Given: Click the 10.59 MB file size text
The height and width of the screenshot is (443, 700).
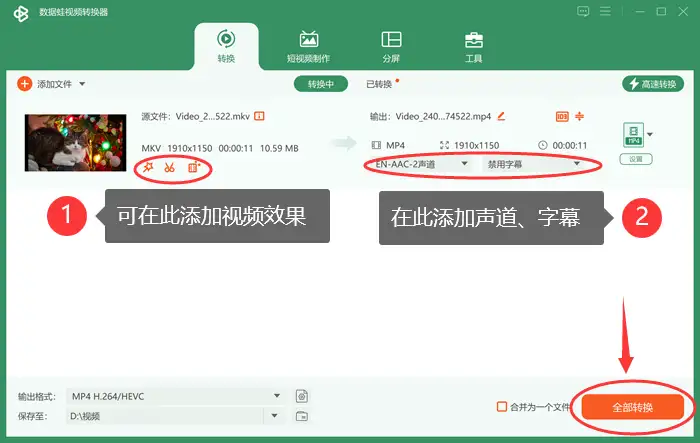Looking at the screenshot, I should 279,148.
